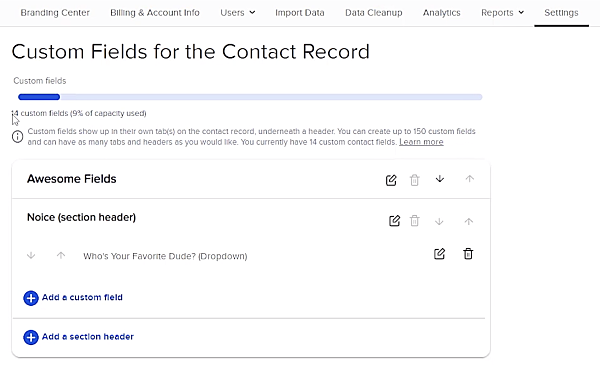600x365 pixels.
Task: Open the Users dropdown menu
Action: point(238,13)
